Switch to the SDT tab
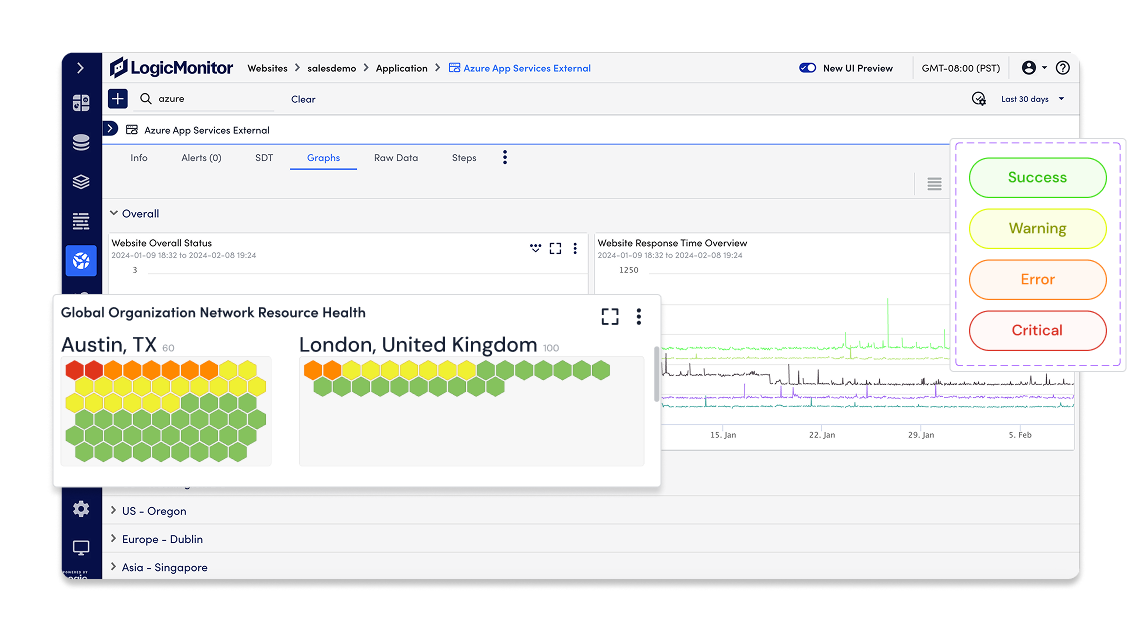Viewport: 1143px width, 644px height. click(x=264, y=158)
